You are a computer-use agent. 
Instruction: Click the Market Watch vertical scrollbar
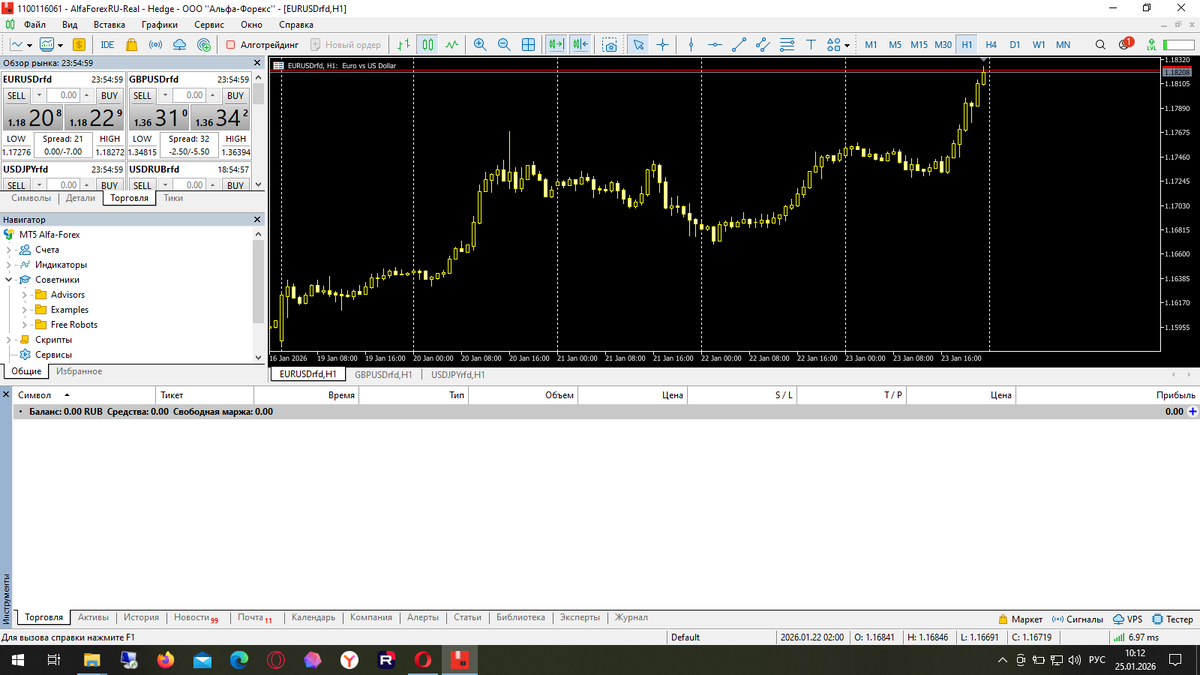pyautogui.click(x=258, y=130)
